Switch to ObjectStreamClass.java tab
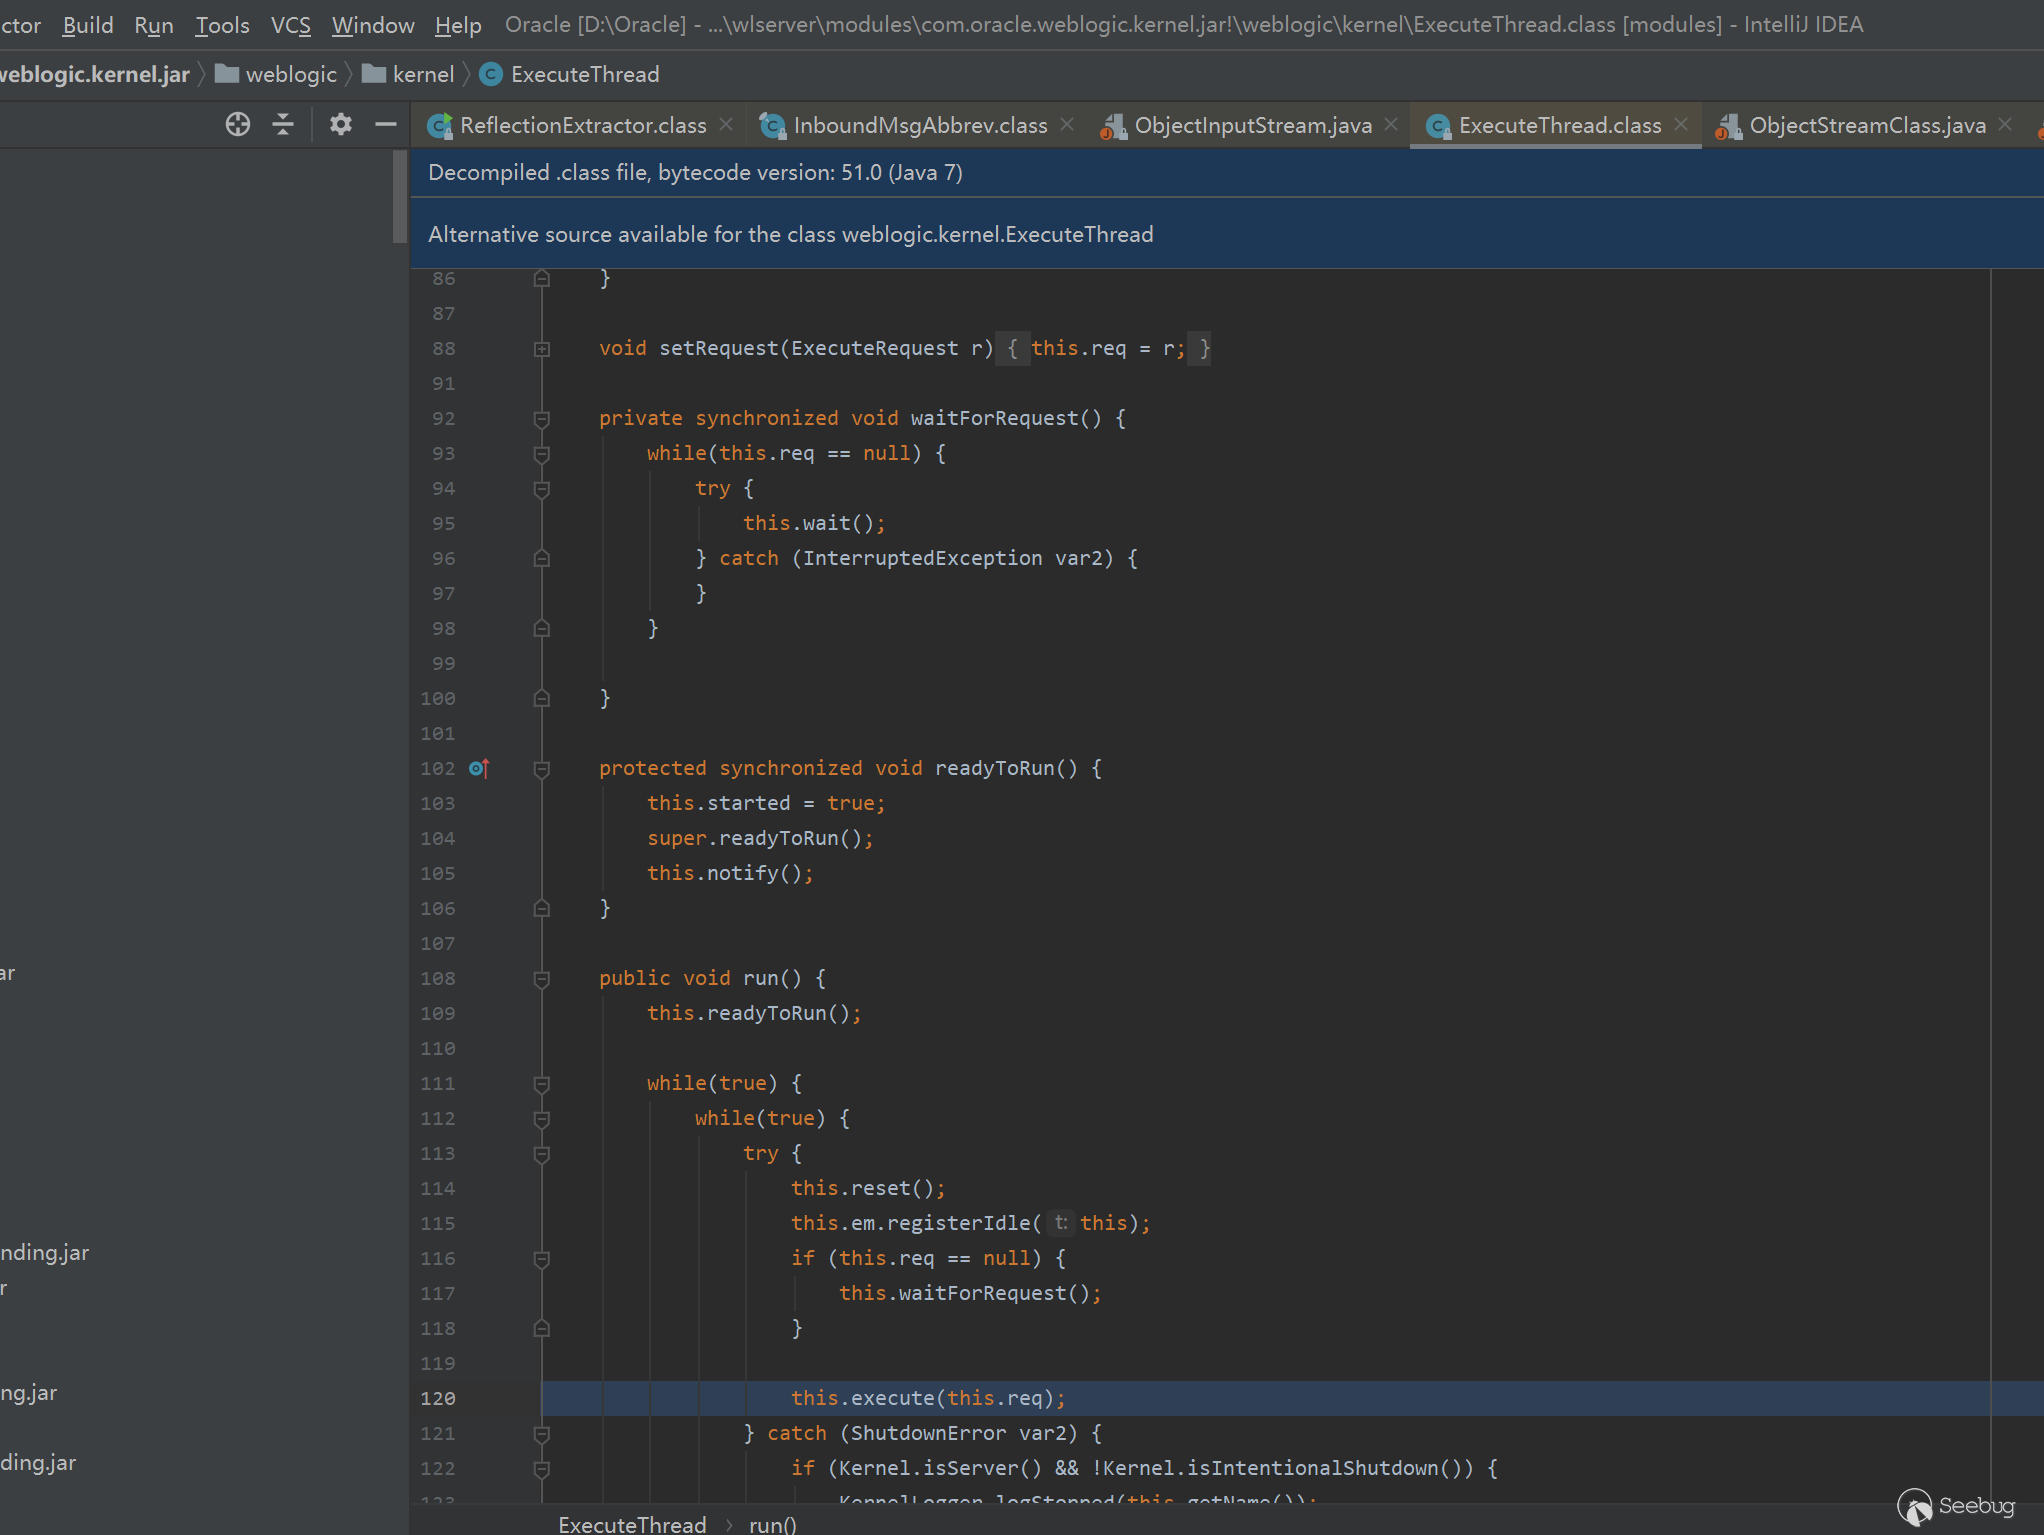 point(1866,125)
